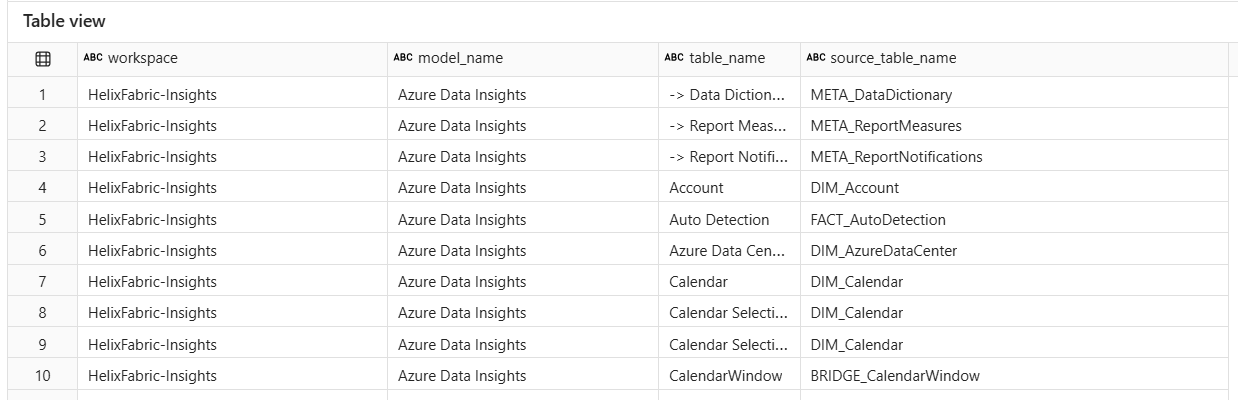Click the META_ReportNotifications cell
Screen dimensions: 1238x400
click(896, 157)
